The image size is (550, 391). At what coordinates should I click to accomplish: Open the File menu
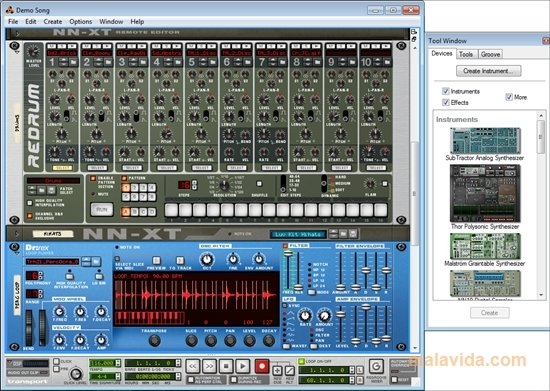(x=13, y=22)
